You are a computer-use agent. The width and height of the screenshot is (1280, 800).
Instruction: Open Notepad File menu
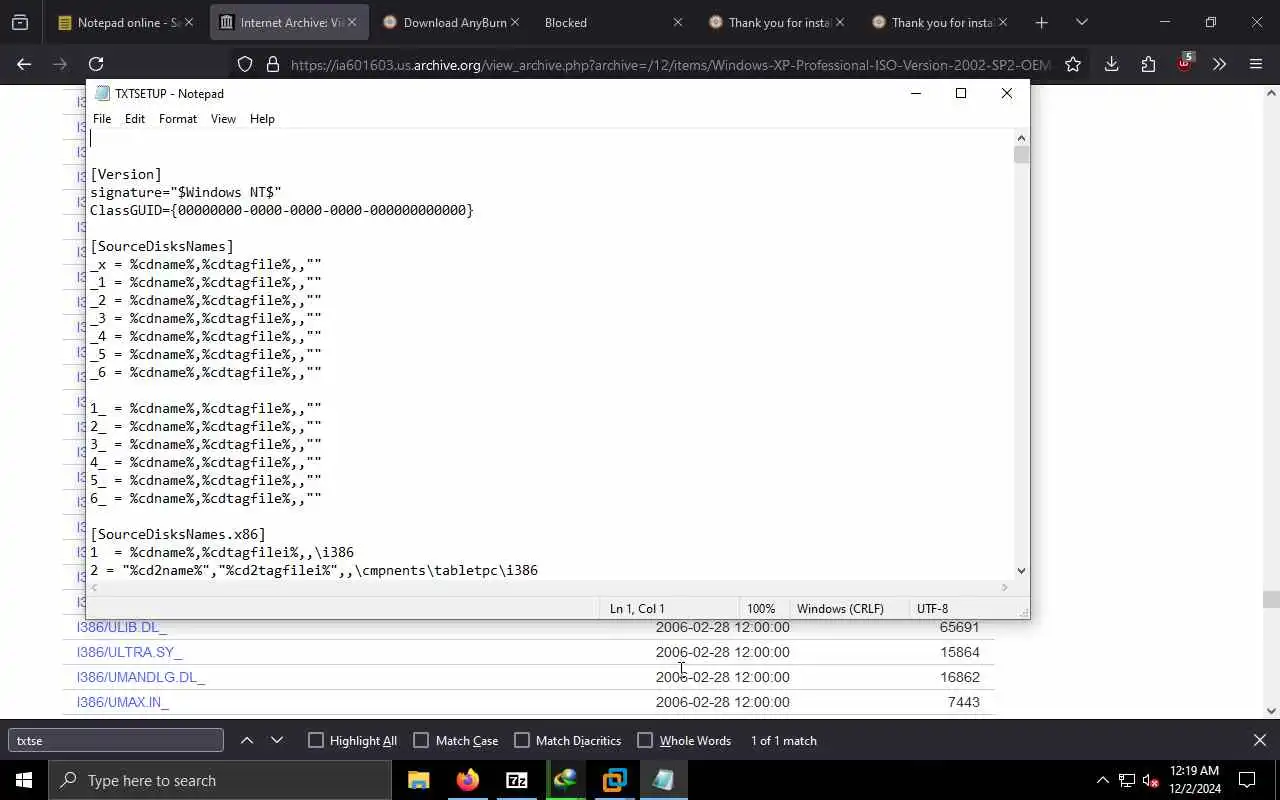[x=102, y=118]
